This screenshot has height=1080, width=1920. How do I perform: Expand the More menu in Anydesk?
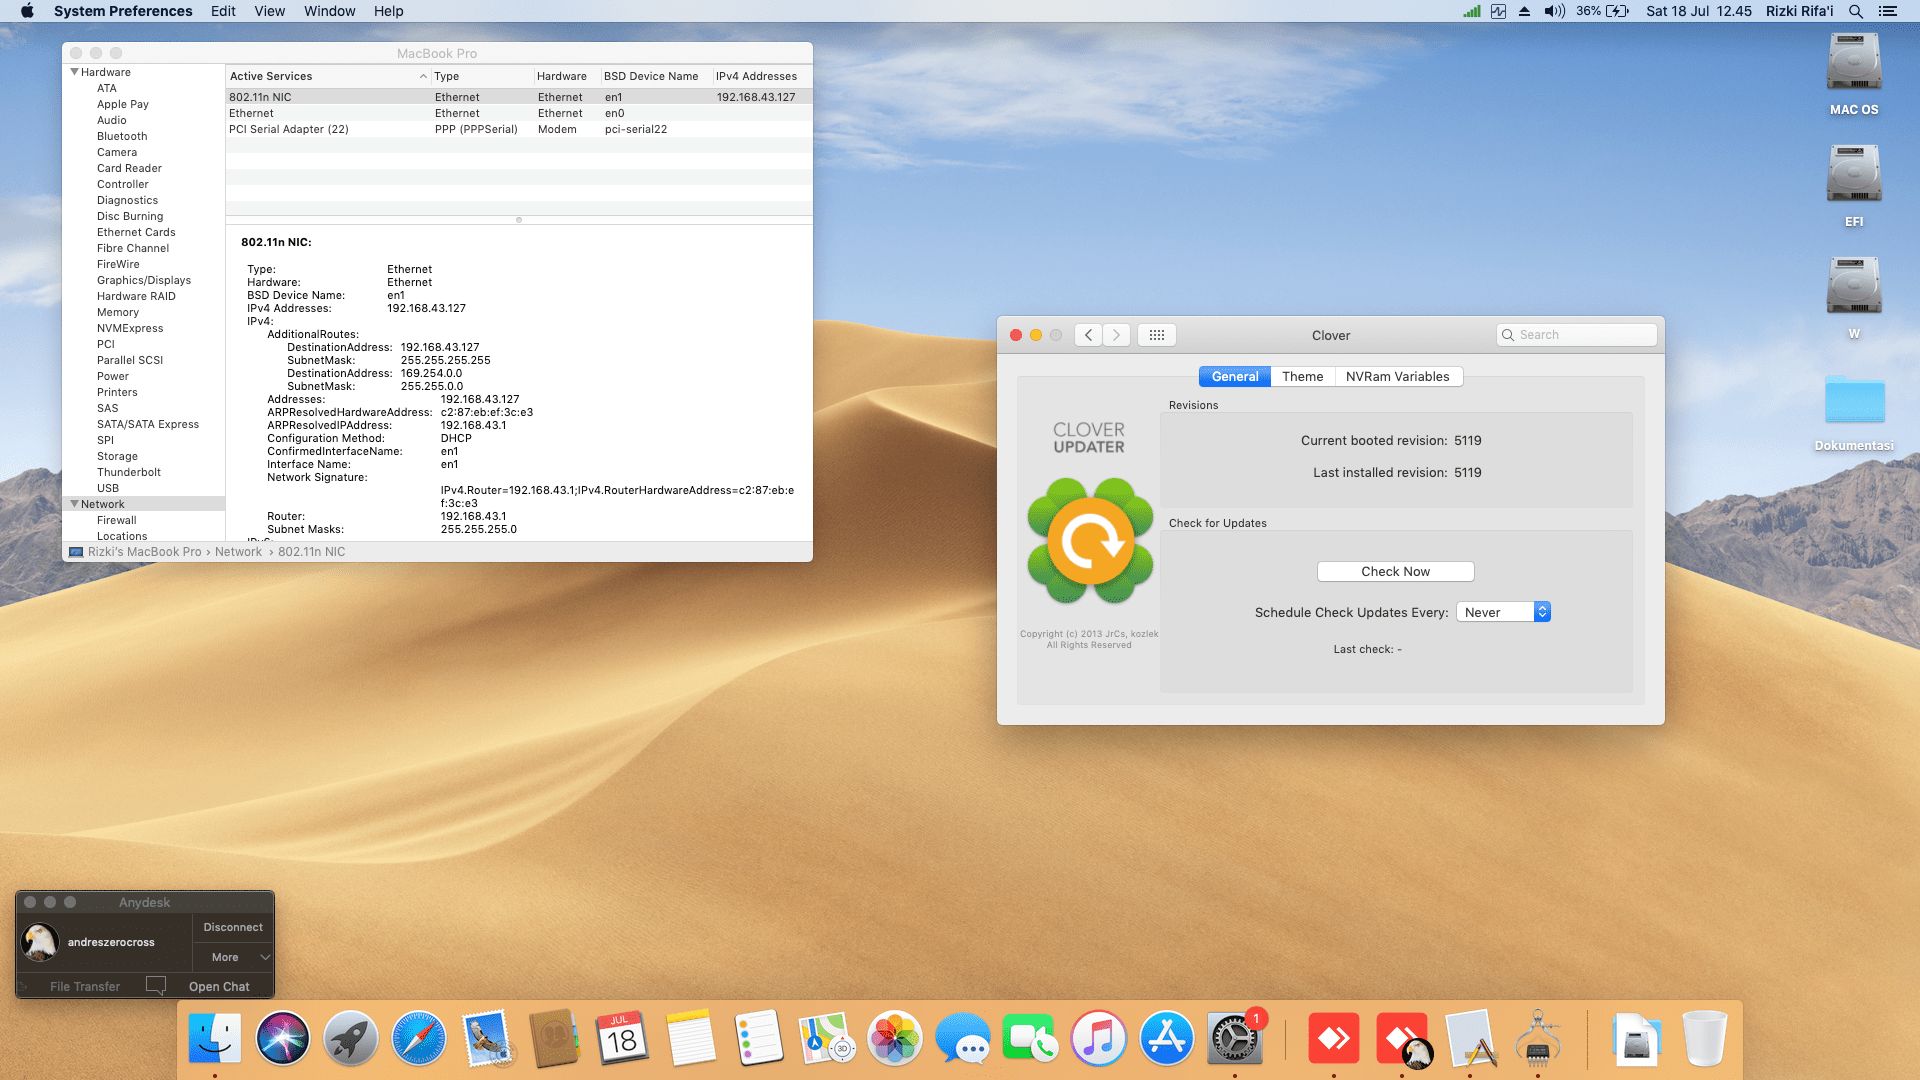[233, 957]
